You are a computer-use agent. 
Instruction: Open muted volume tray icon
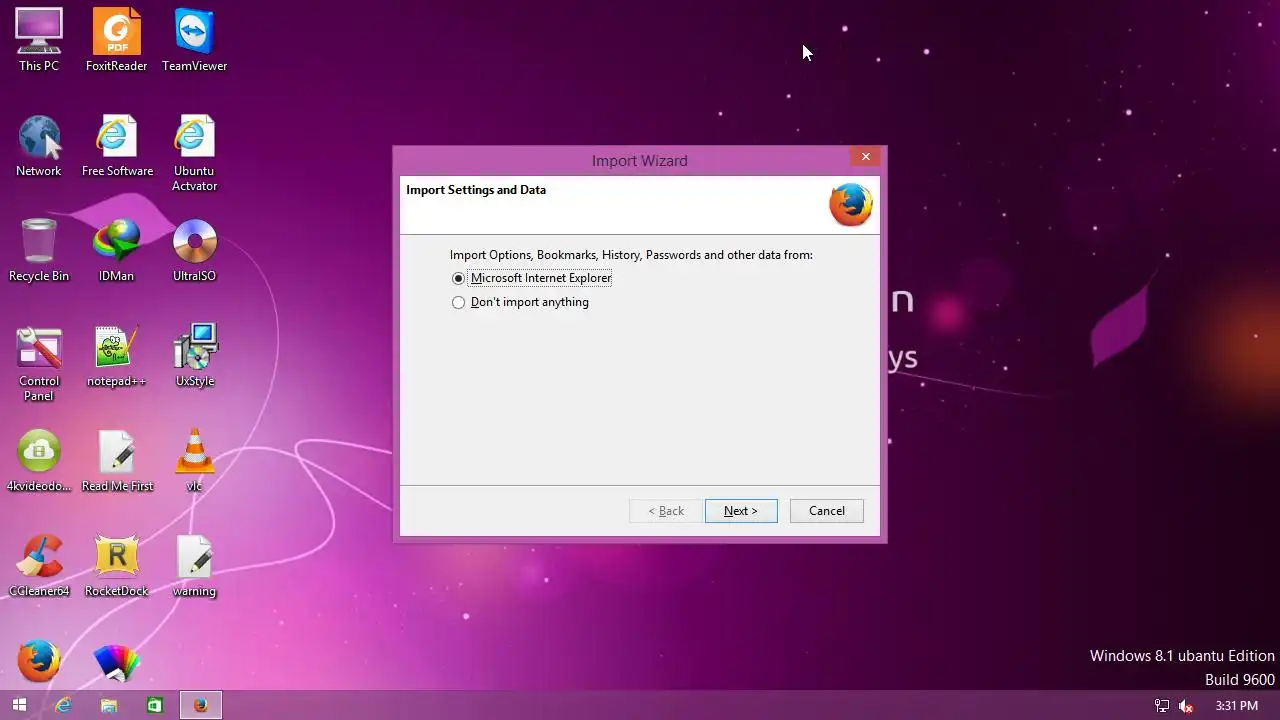click(x=1186, y=706)
